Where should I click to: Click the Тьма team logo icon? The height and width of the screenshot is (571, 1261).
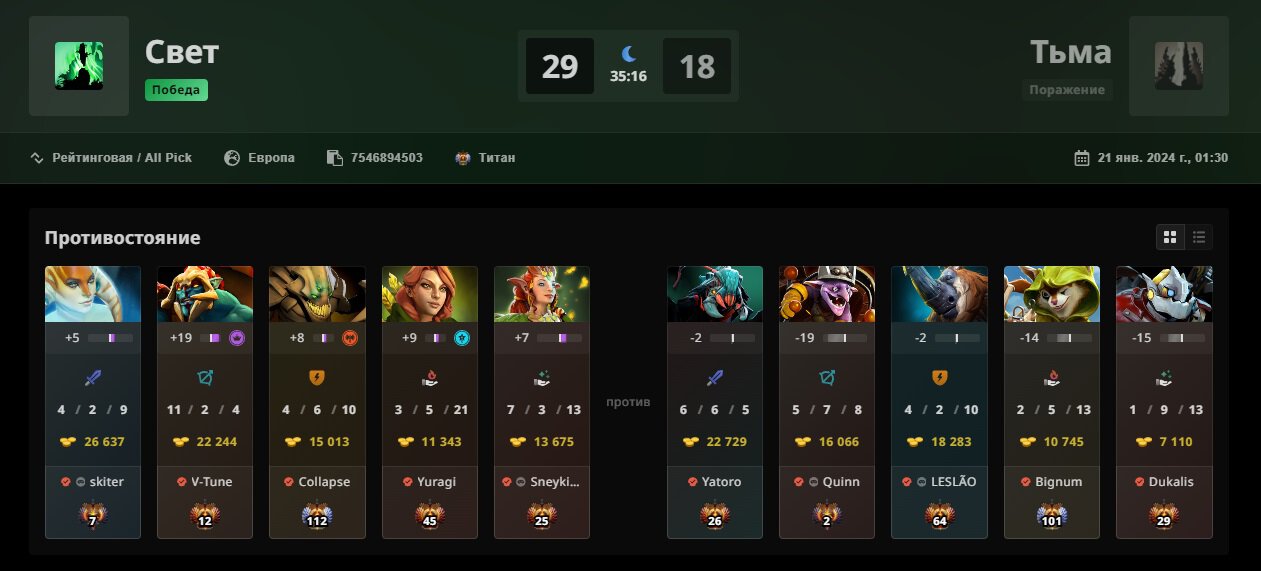(x=1179, y=66)
